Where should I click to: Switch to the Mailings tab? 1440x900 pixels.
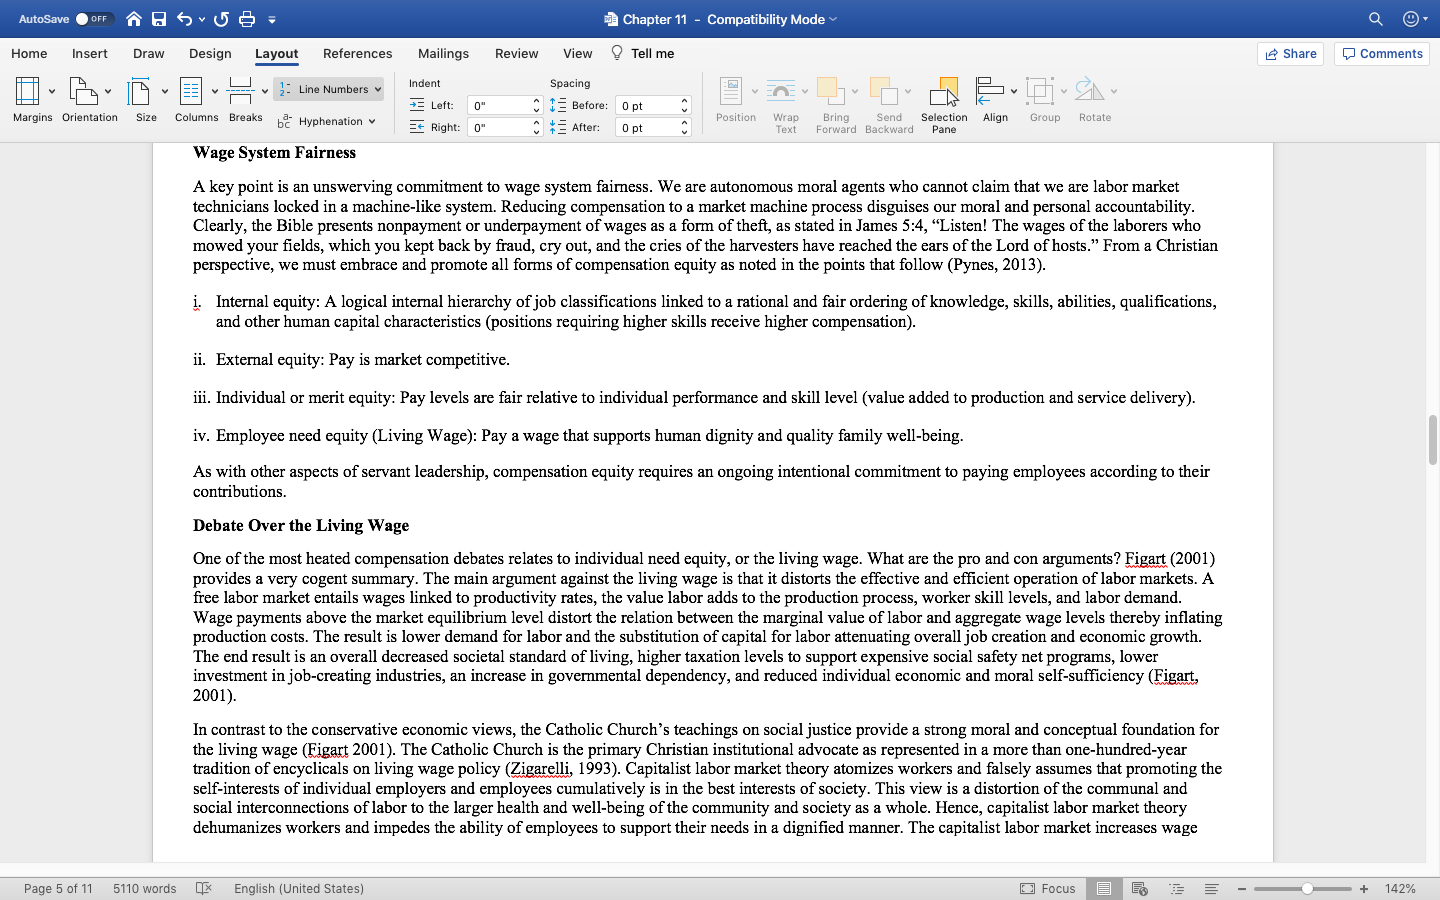pos(443,53)
